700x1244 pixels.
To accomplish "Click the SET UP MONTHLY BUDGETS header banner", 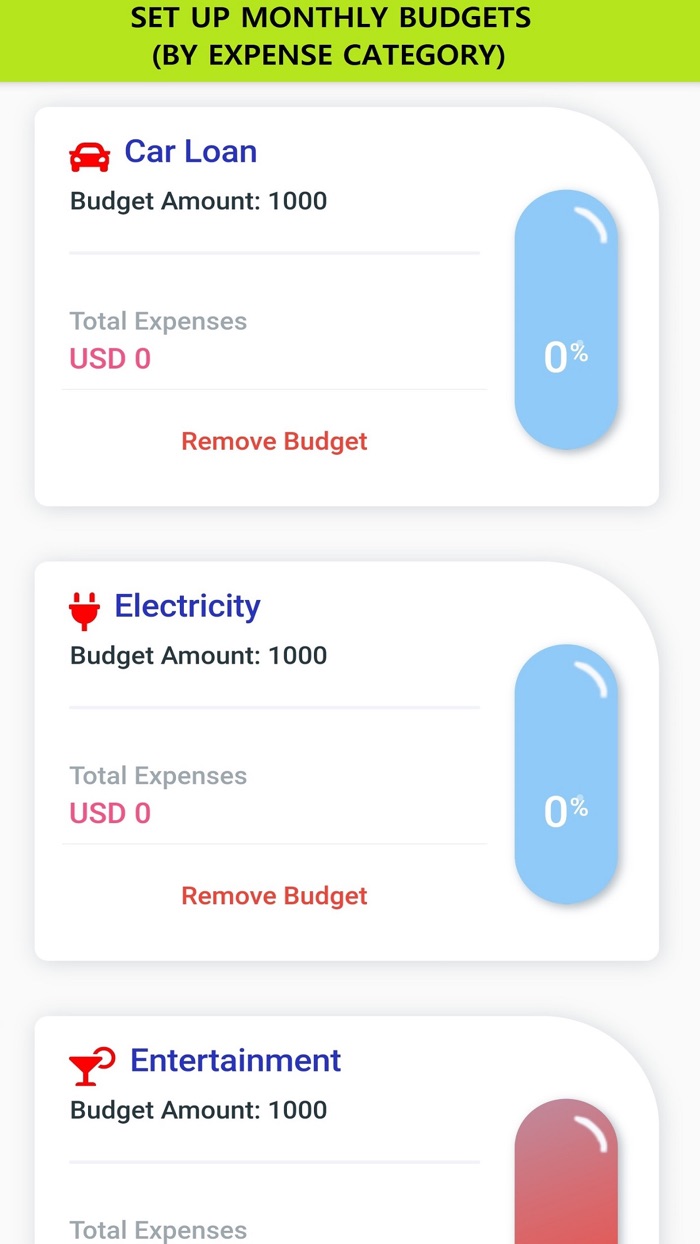I will (x=350, y=36).
